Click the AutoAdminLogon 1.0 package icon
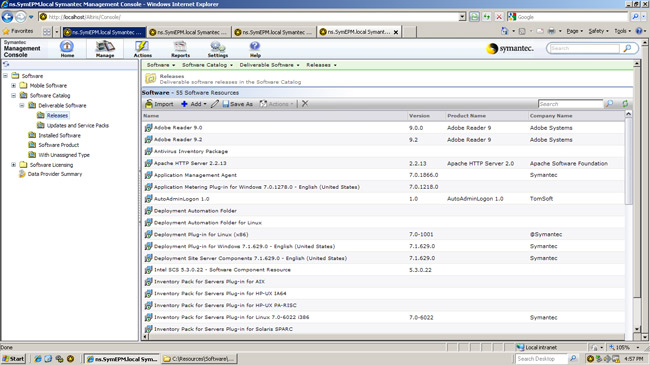This screenshot has height=365, width=650. point(148,199)
